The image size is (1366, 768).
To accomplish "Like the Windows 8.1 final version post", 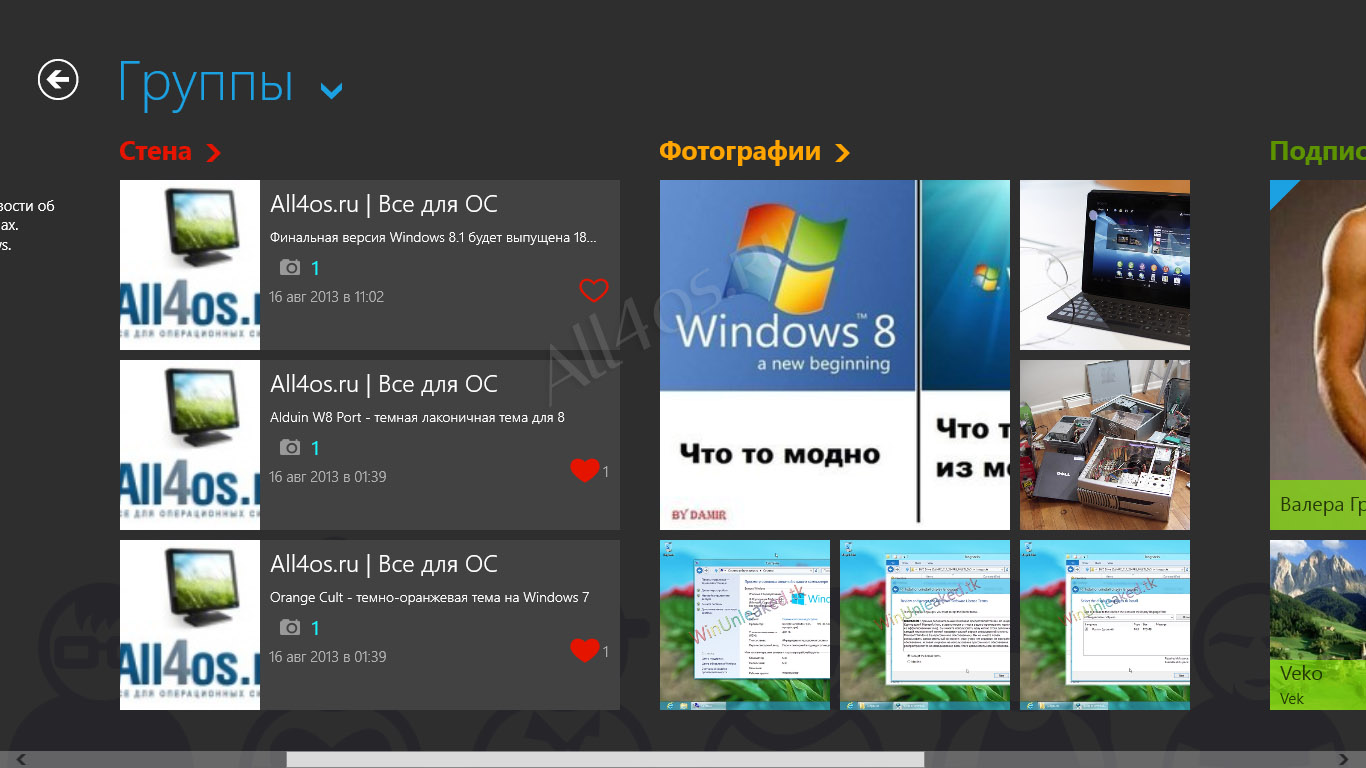I will click(x=594, y=290).
